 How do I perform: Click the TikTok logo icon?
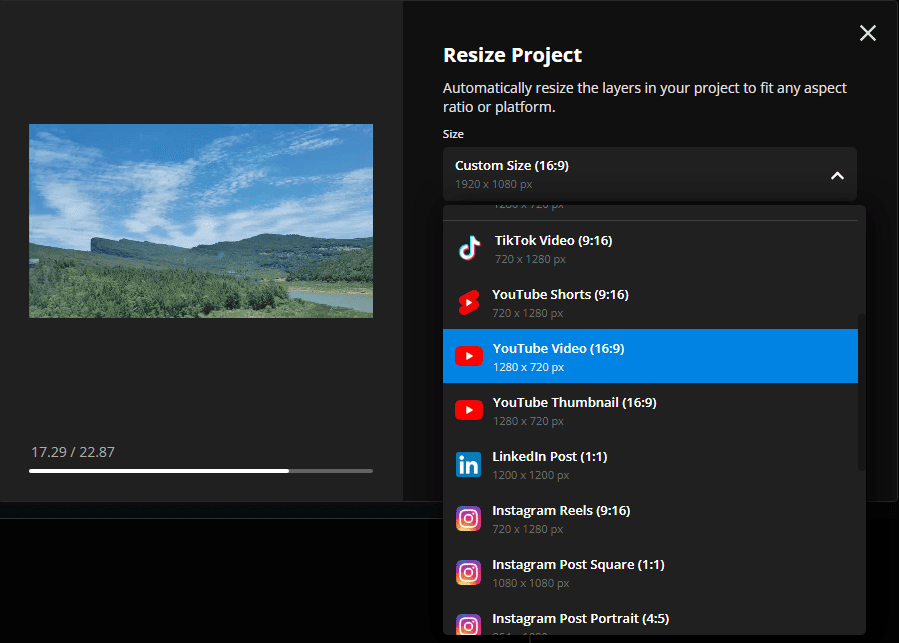pyautogui.click(x=469, y=249)
